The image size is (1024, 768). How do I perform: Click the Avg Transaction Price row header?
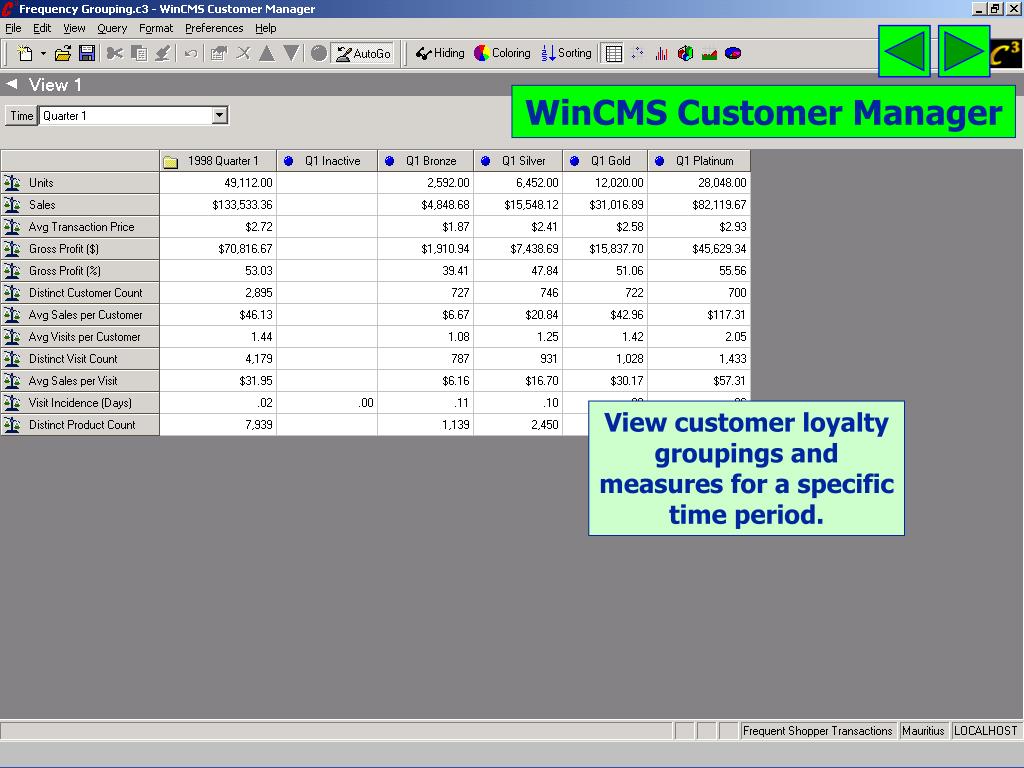[80, 227]
